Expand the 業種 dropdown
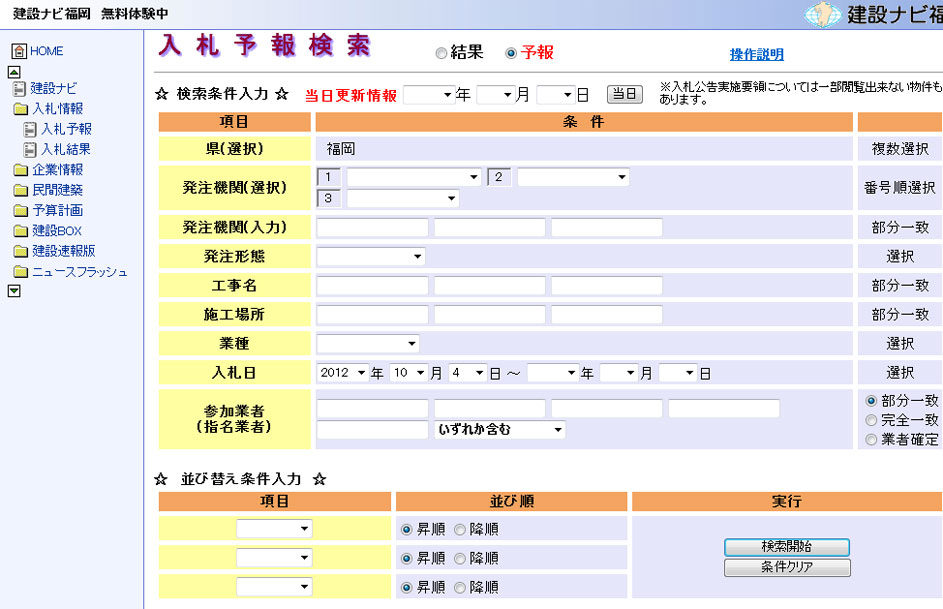Screen dimensions: 943x609 (x=367, y=344)
